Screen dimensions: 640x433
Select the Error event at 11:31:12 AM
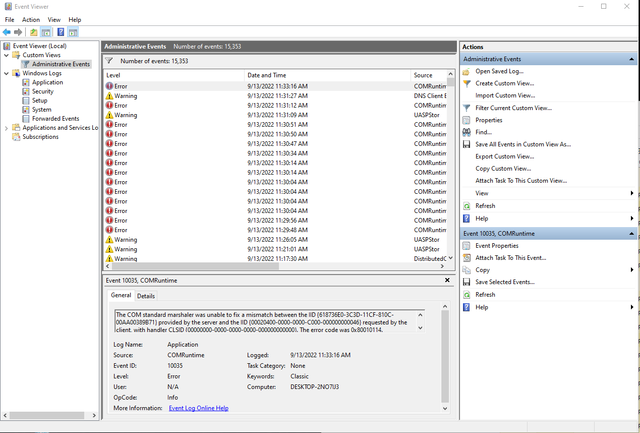(276, 105)
